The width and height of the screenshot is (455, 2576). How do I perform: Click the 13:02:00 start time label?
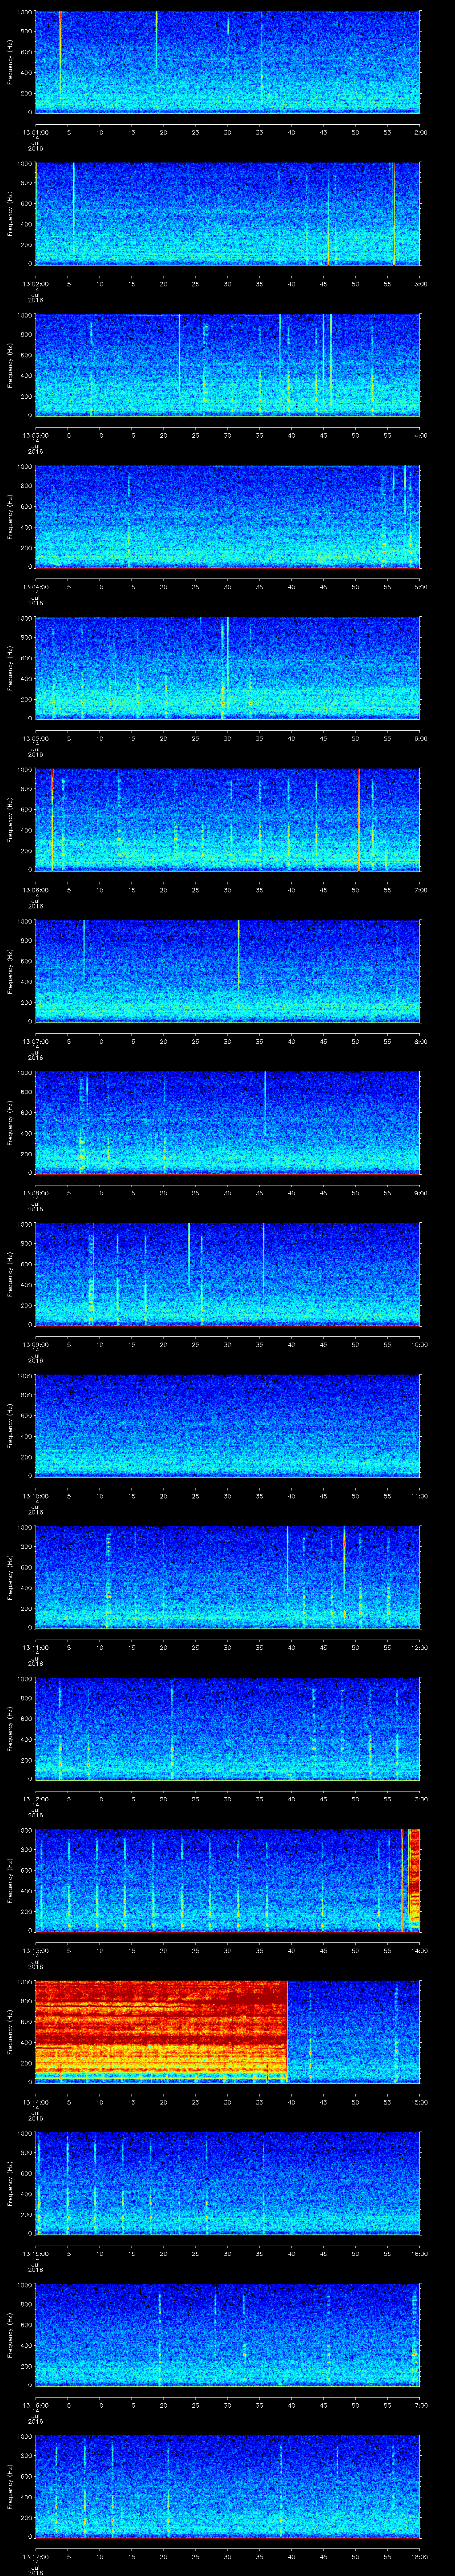36,284
